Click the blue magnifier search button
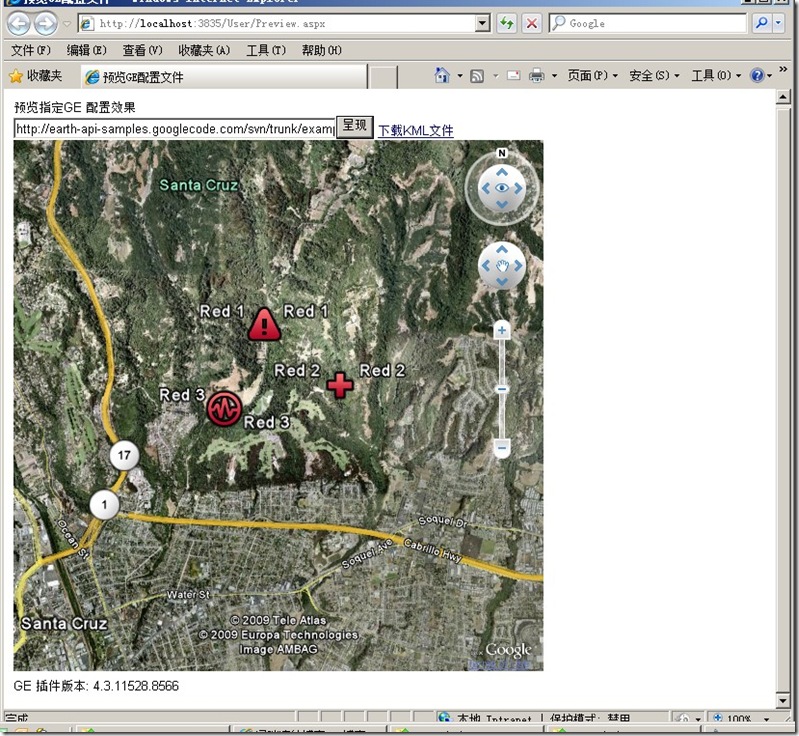 tap(761, 23)
